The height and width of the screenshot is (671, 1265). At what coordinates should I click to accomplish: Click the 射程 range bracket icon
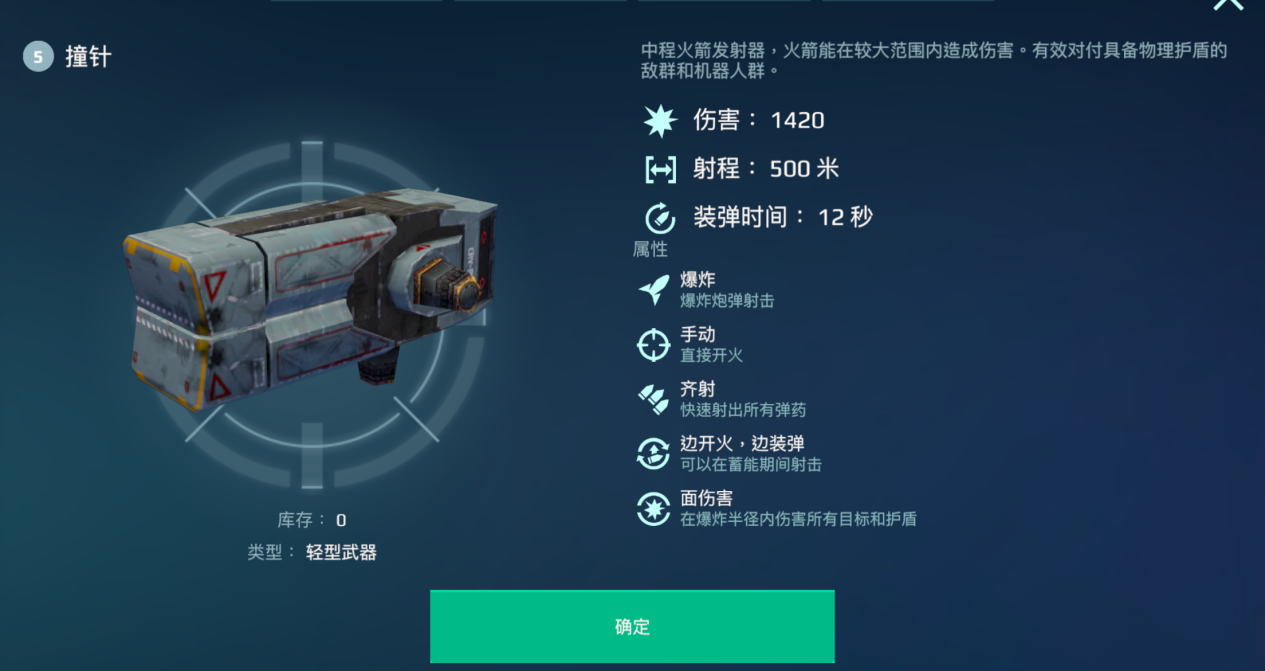pos(660,169)
